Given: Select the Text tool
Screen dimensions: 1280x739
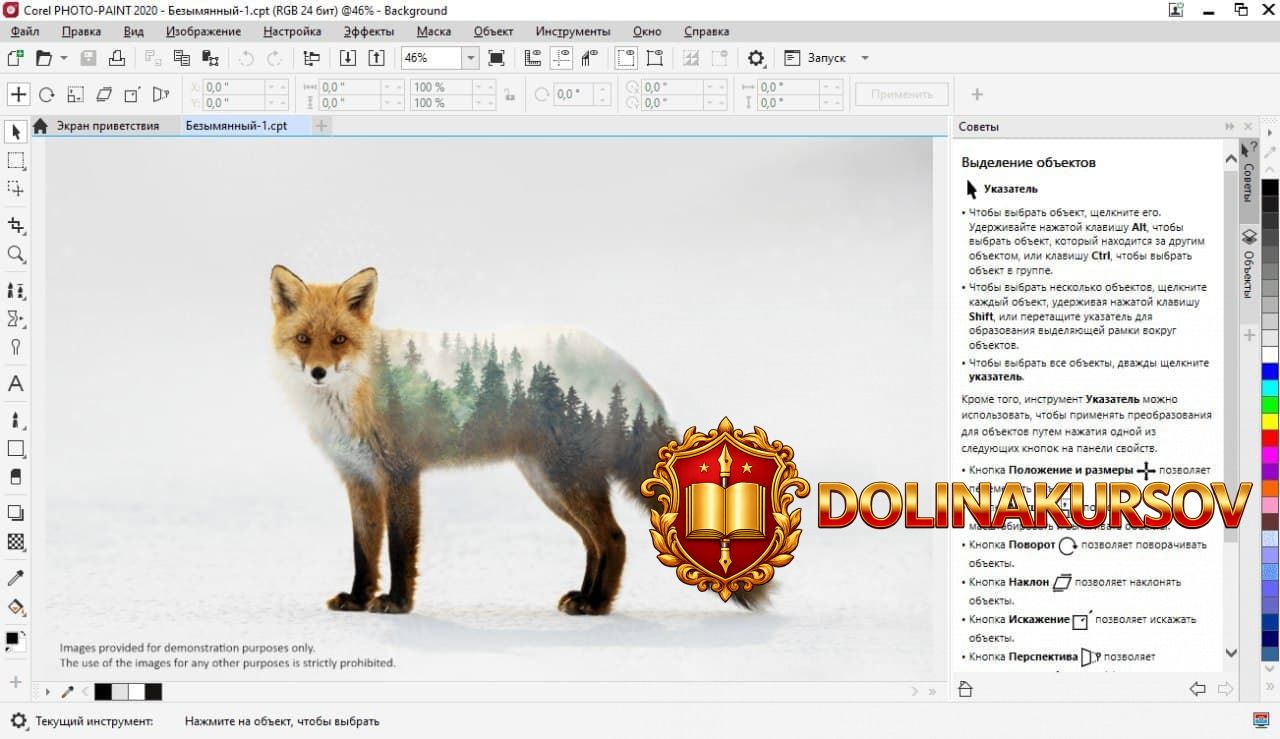Looking at the screenshot, I should [x=15, y=383].
